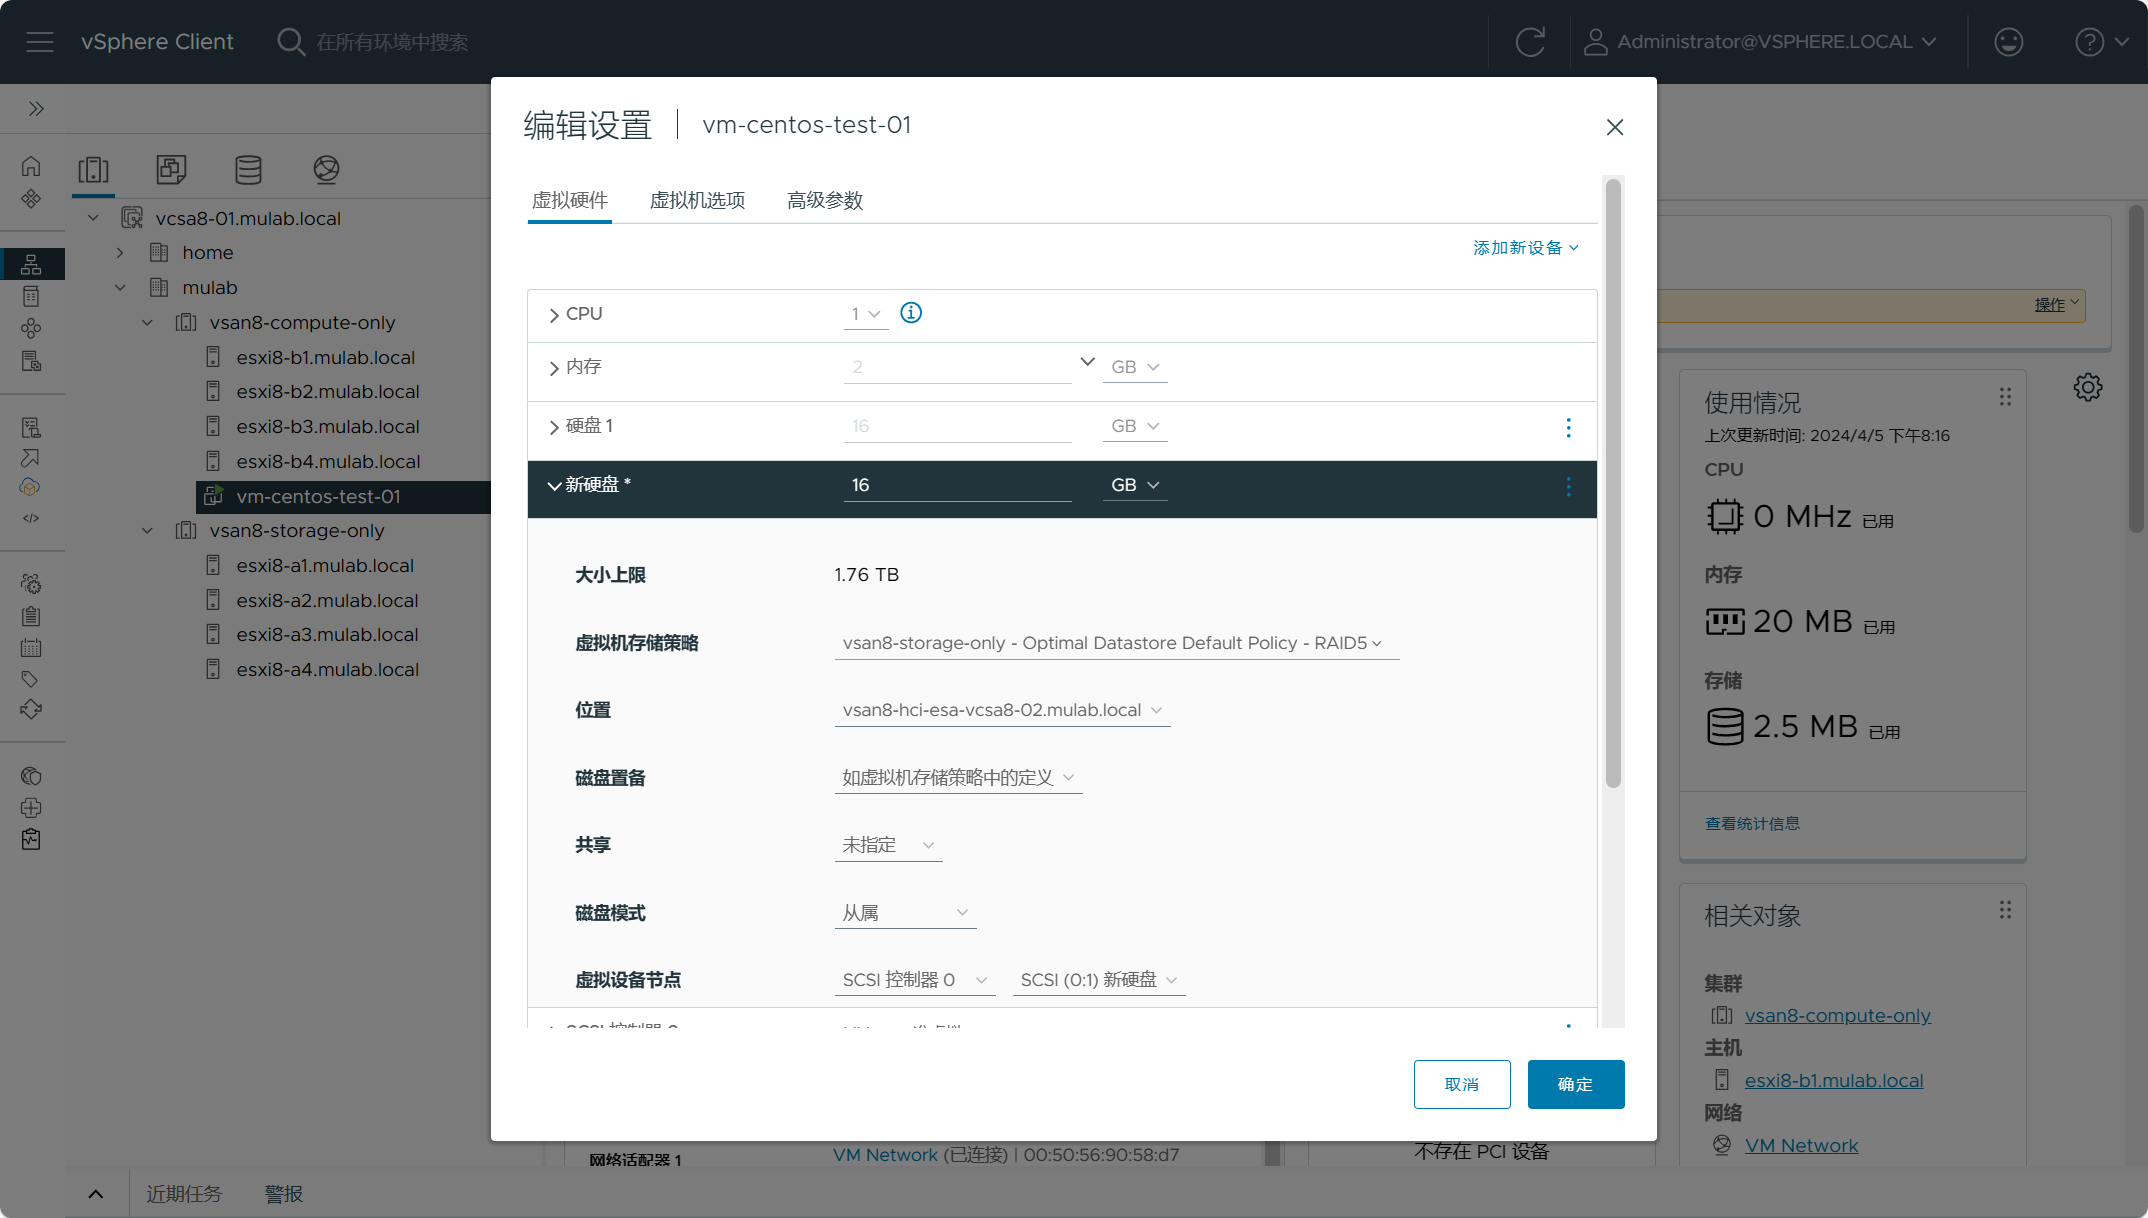Viewport: 2148px width, 1218px height.
Task: Open the CPU count dropdown
Action: pyautogui.click(x=866, y=314)
